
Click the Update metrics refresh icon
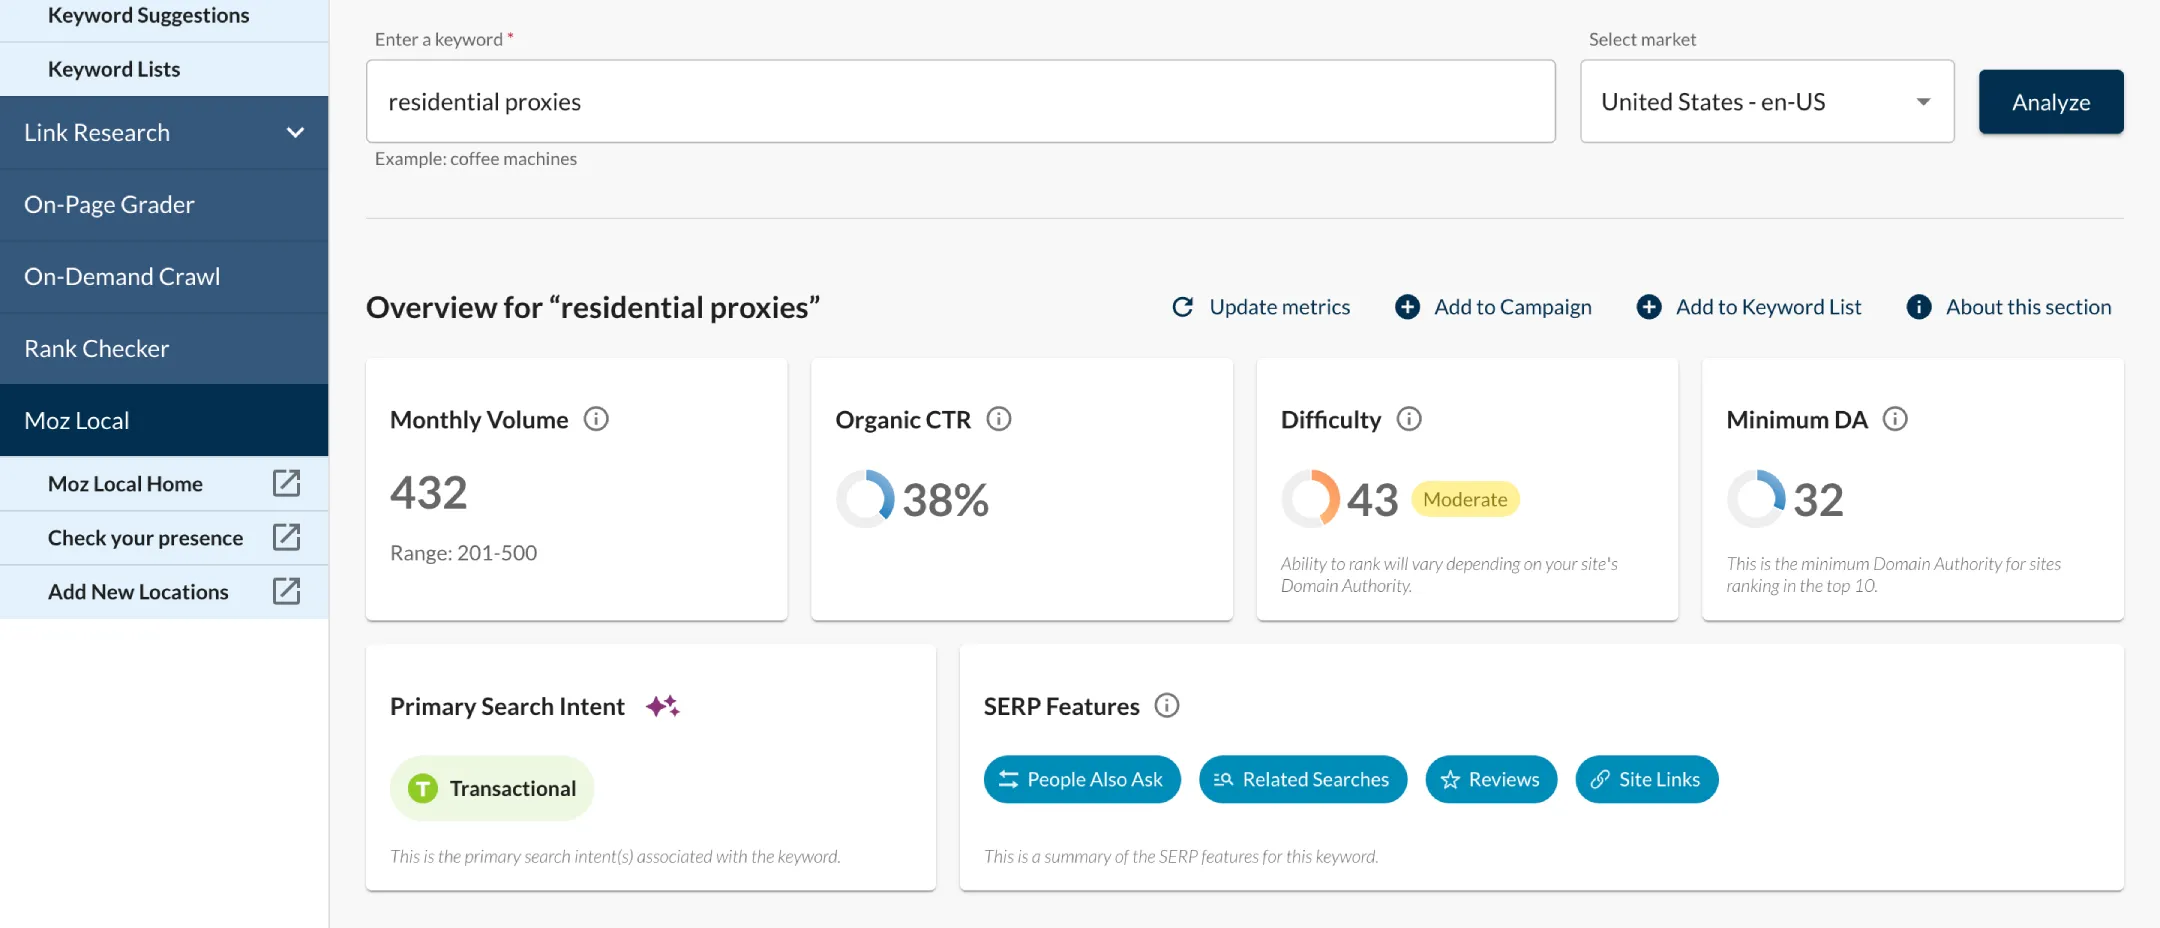click(1183, 307)
